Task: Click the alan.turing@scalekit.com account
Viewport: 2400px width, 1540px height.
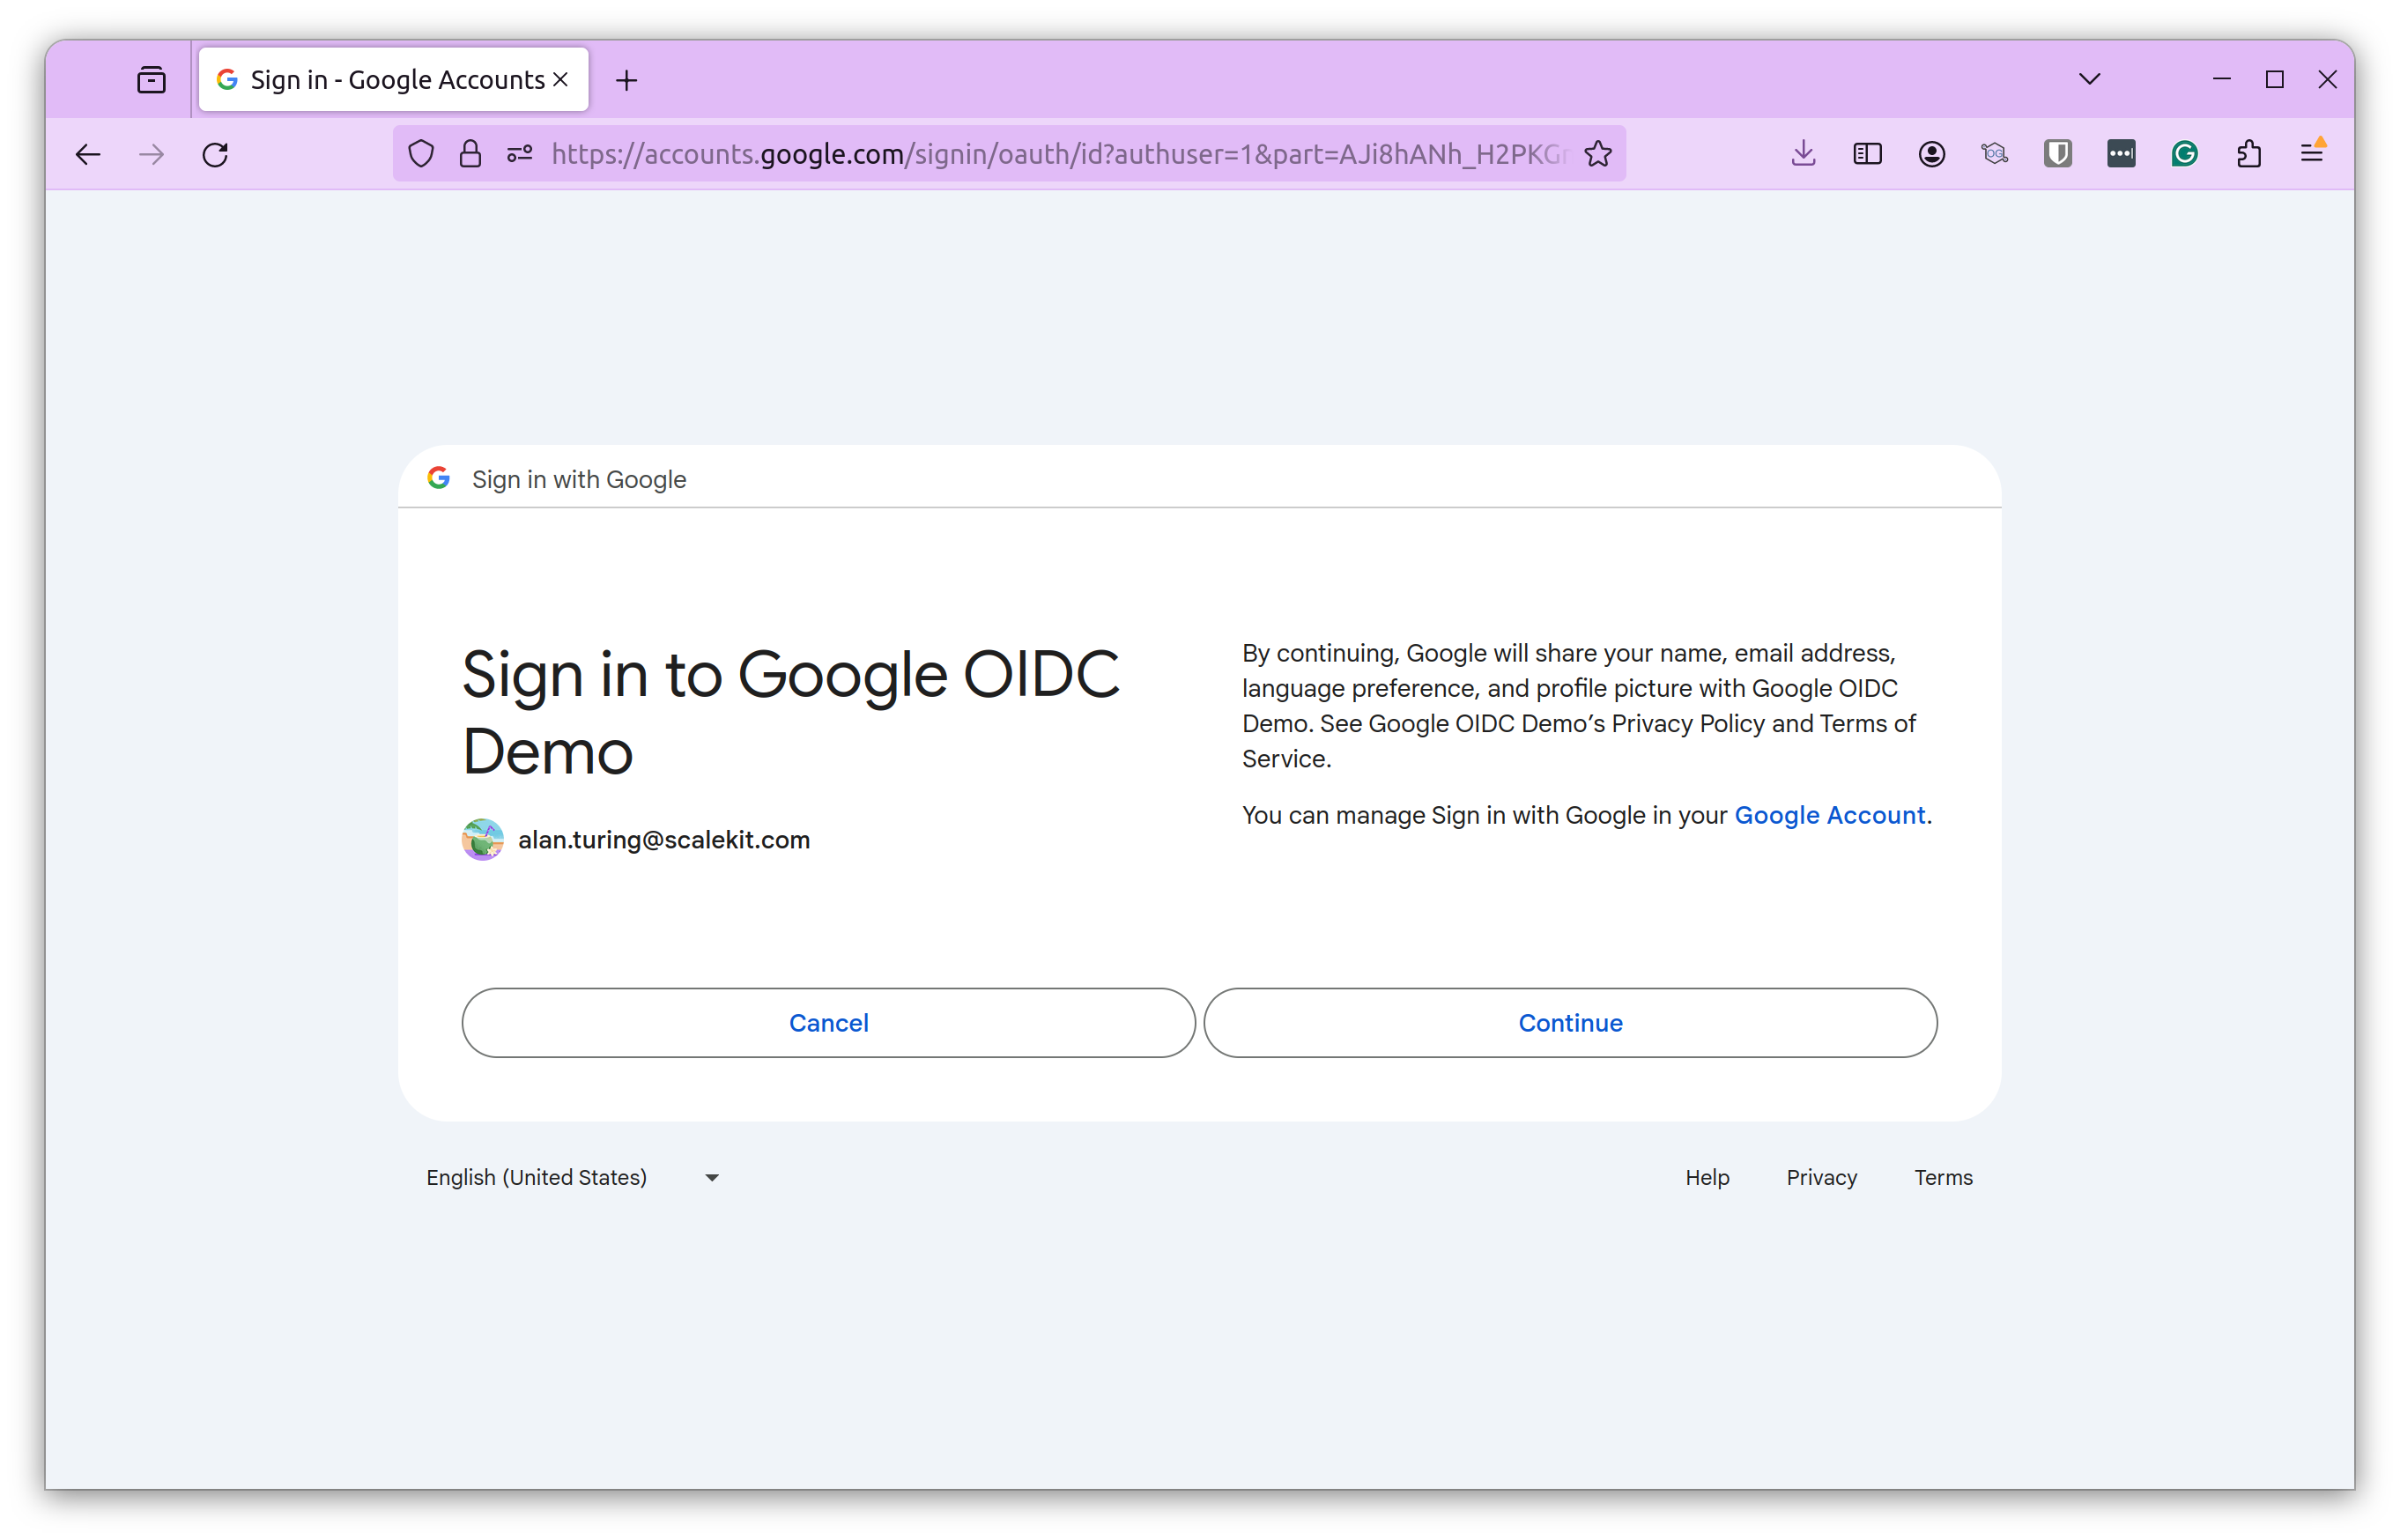Action: point(664,838)
